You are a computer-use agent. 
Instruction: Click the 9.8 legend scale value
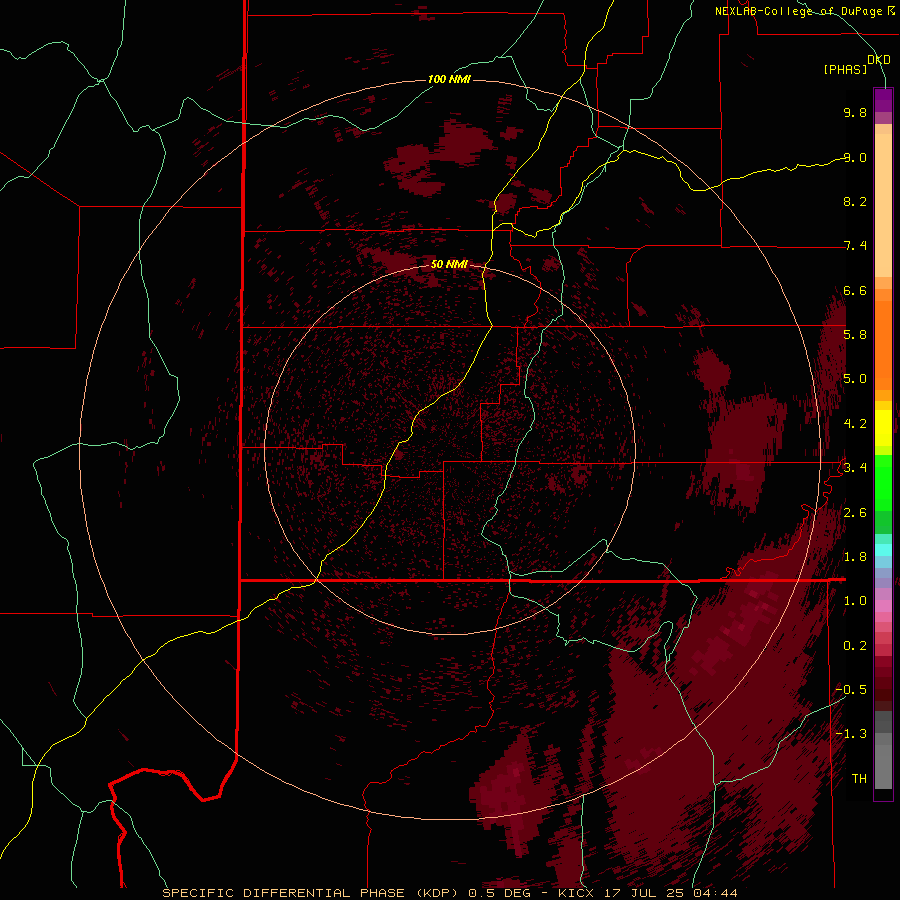click(x=855, y=112)
